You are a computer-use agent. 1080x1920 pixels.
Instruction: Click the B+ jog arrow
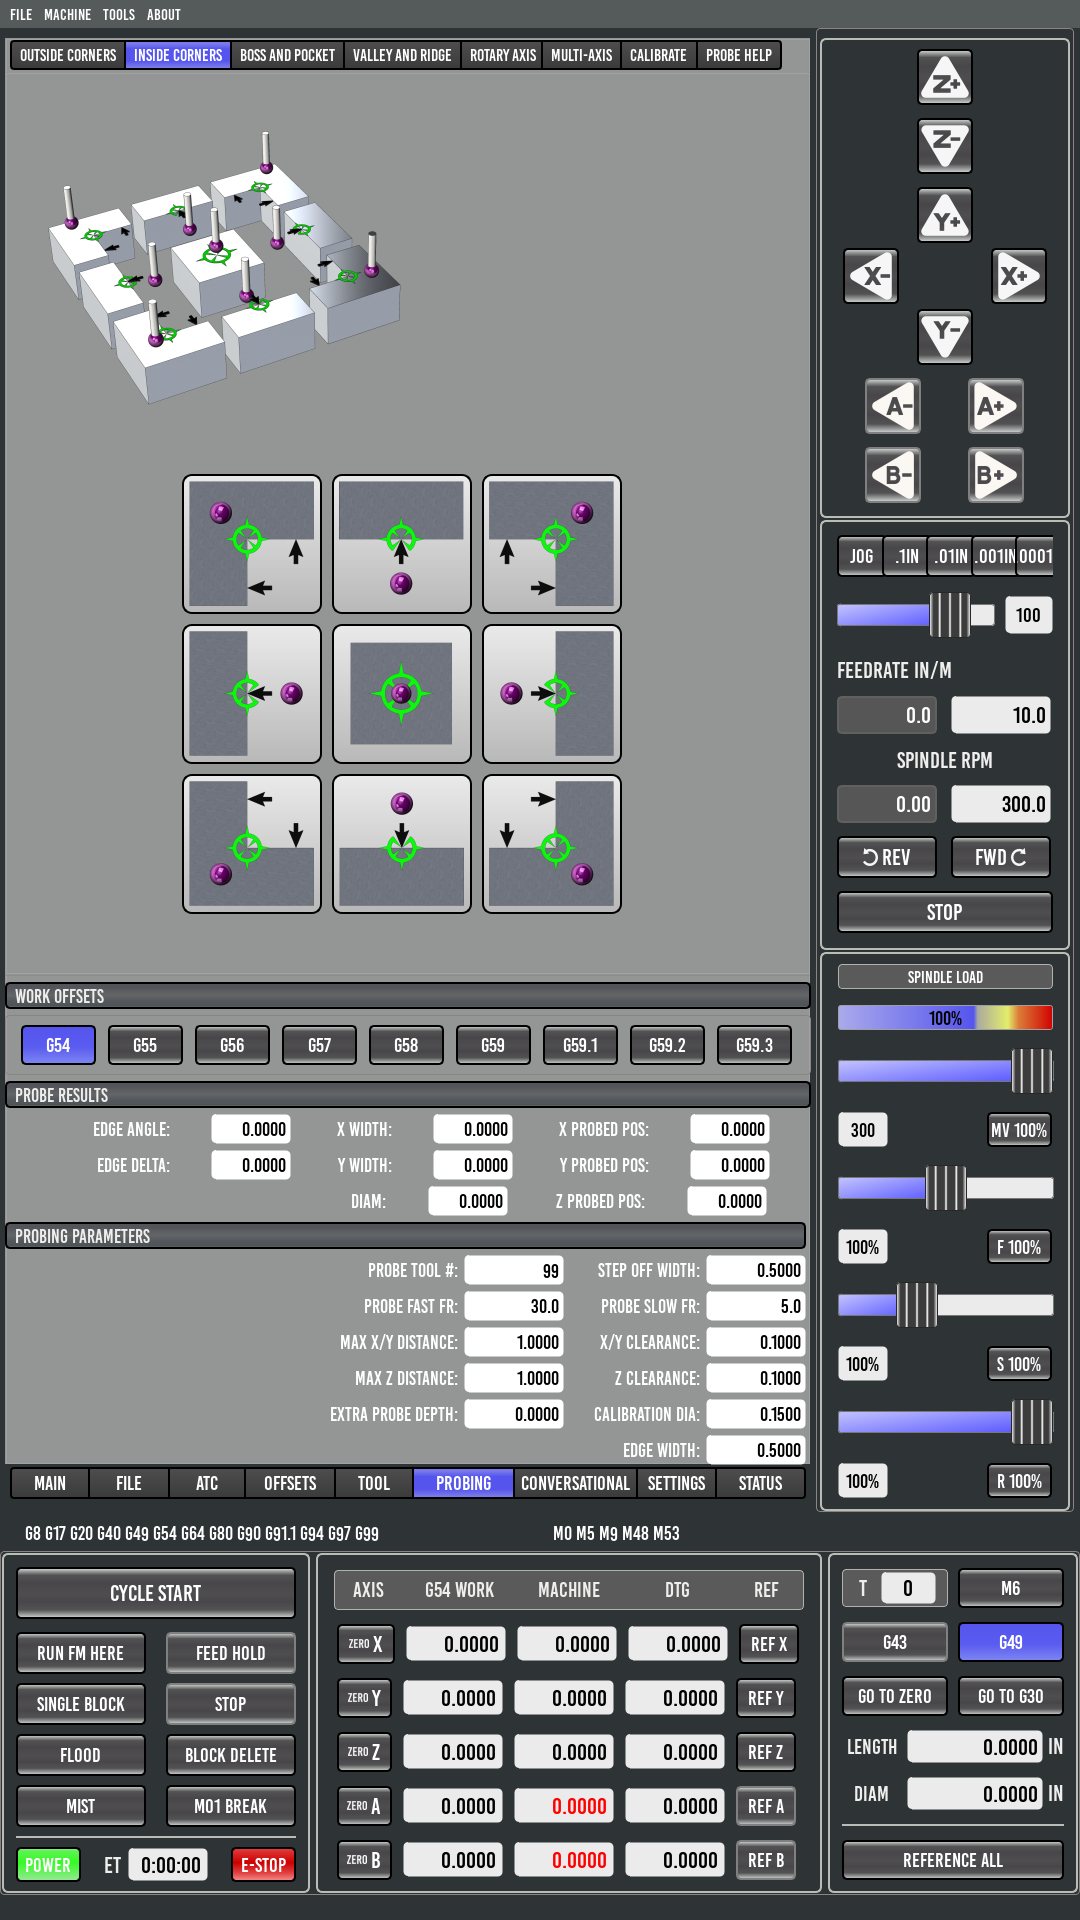tap(996, 475)
